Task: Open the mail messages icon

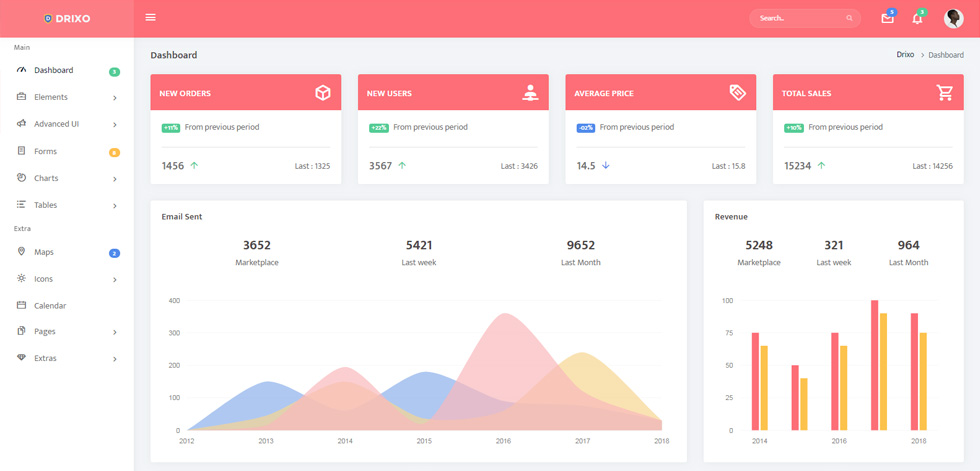Action: point(887,19)
